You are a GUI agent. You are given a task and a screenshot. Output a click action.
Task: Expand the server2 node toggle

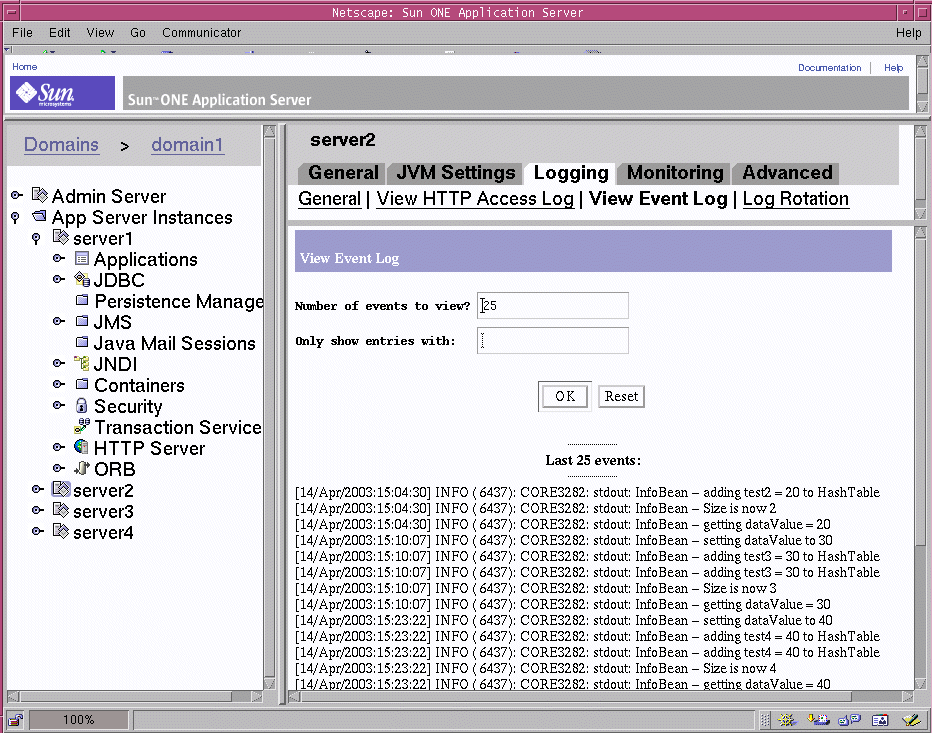click(x=37, y=489)
